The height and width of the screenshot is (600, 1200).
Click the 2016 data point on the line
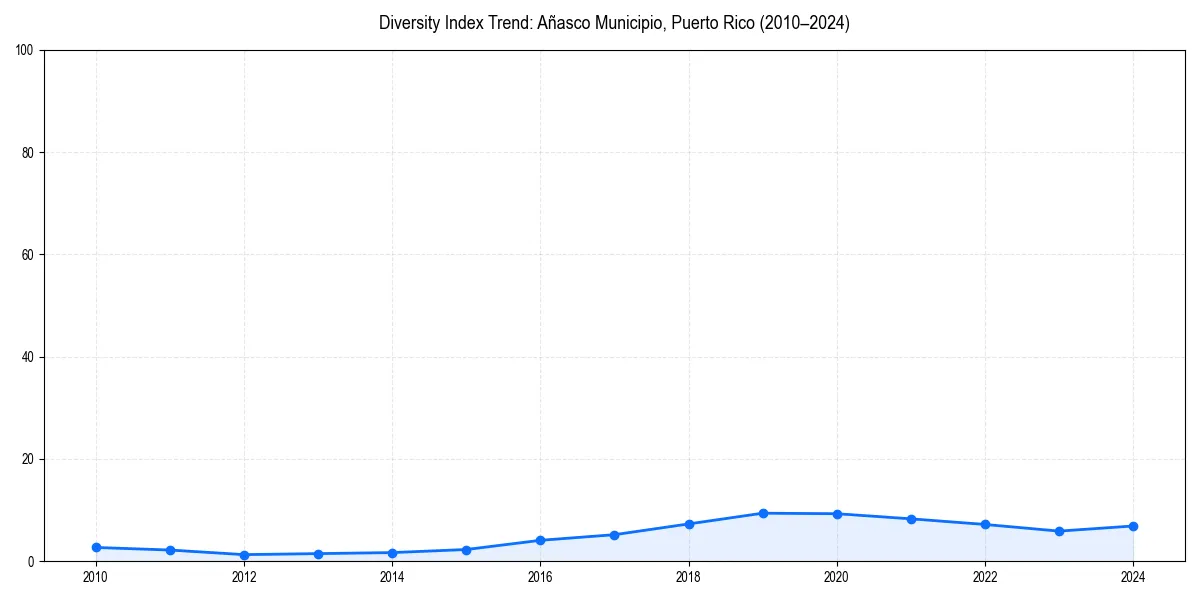(x=539, y=540)
